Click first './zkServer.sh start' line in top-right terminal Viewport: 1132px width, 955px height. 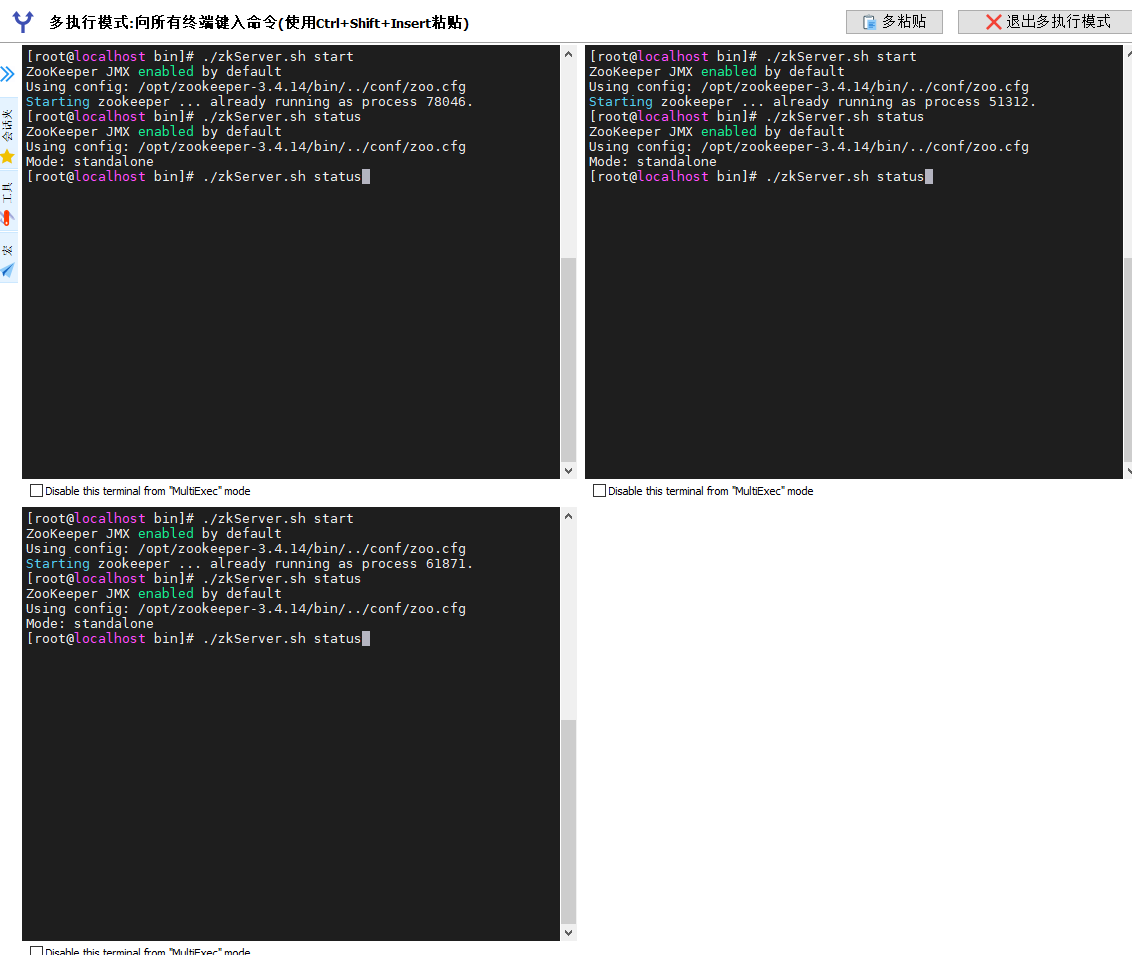click(752, 56)
